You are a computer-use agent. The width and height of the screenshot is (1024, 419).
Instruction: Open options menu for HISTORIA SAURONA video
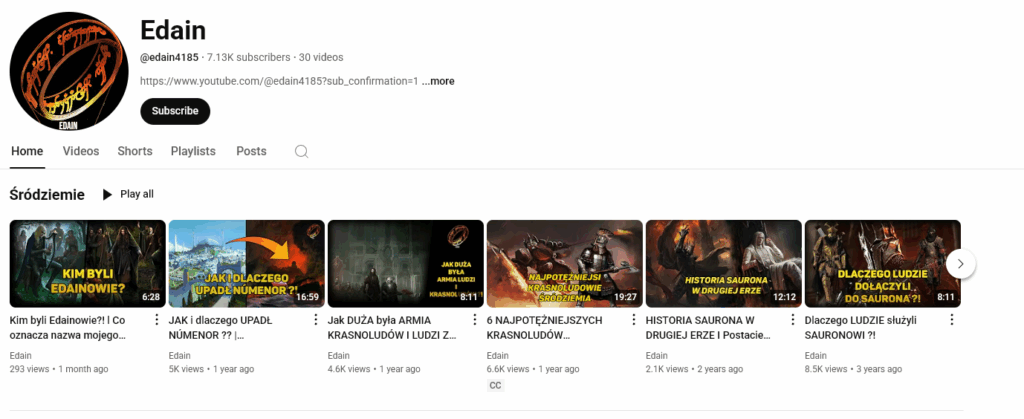click(793, 319)
